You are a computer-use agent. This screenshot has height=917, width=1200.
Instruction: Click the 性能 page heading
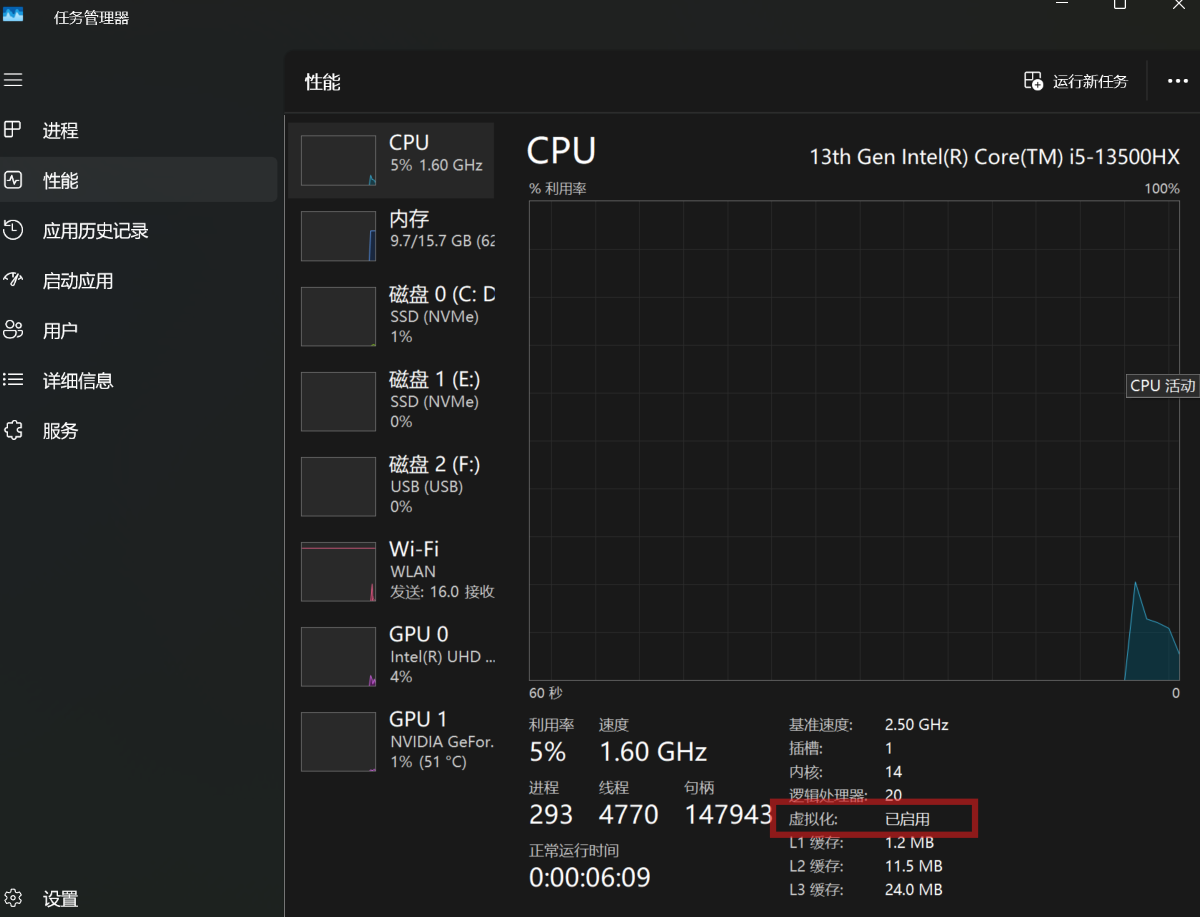pyautogui.click(x=323, y=82)
